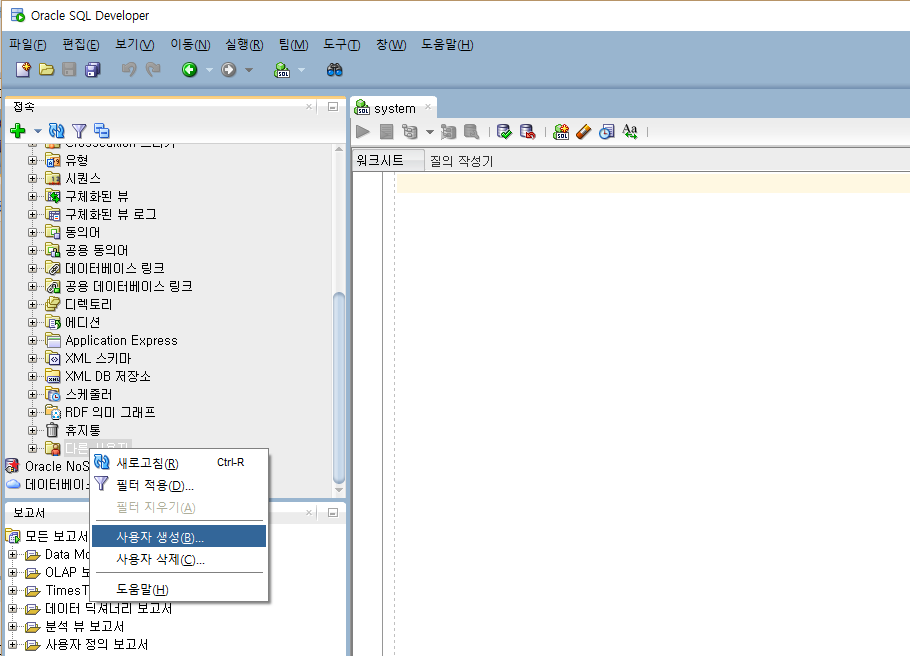Refresh connections with the refresh icon

pos(57,131)
